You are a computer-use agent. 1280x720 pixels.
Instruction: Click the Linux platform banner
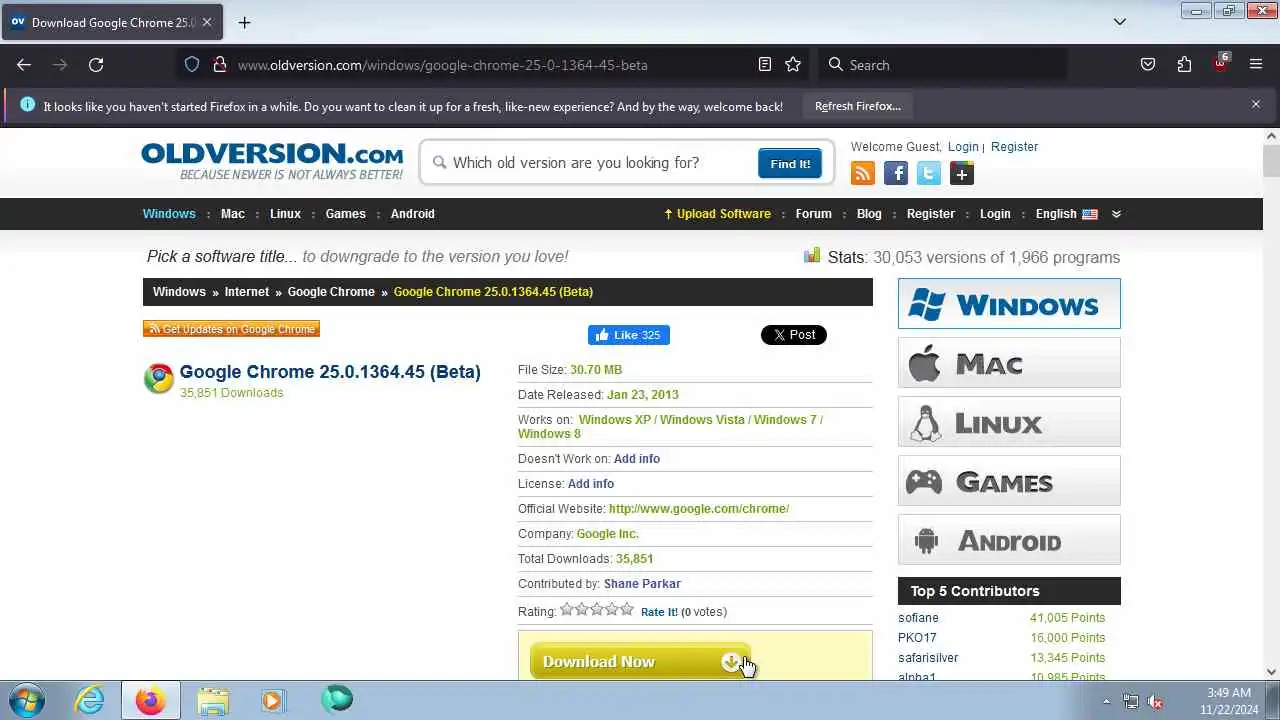pyautogui.click(x=1009, y=421)
